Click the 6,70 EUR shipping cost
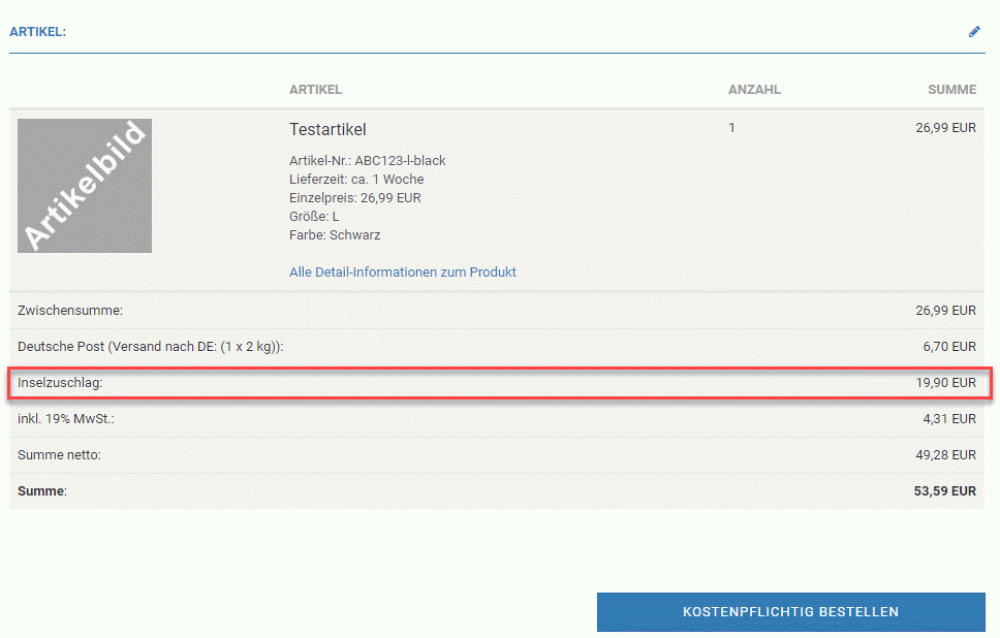 tap(950, 347)
